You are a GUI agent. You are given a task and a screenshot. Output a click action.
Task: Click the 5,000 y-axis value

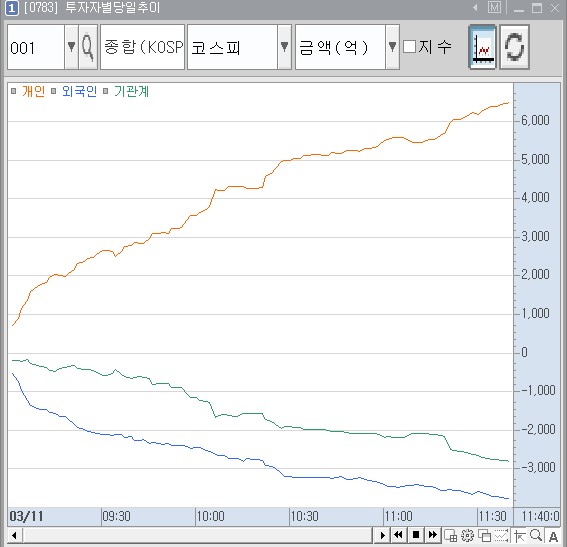pos(535,159)
